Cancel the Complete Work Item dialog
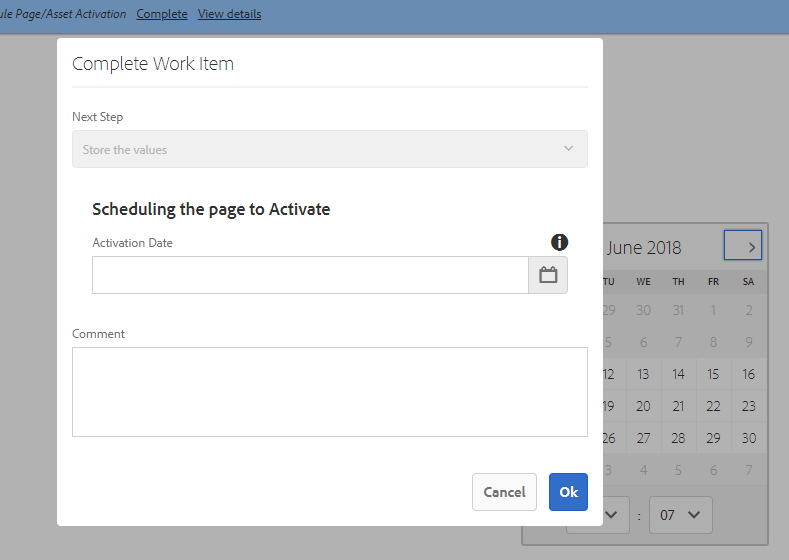 (x=504, y=492)
